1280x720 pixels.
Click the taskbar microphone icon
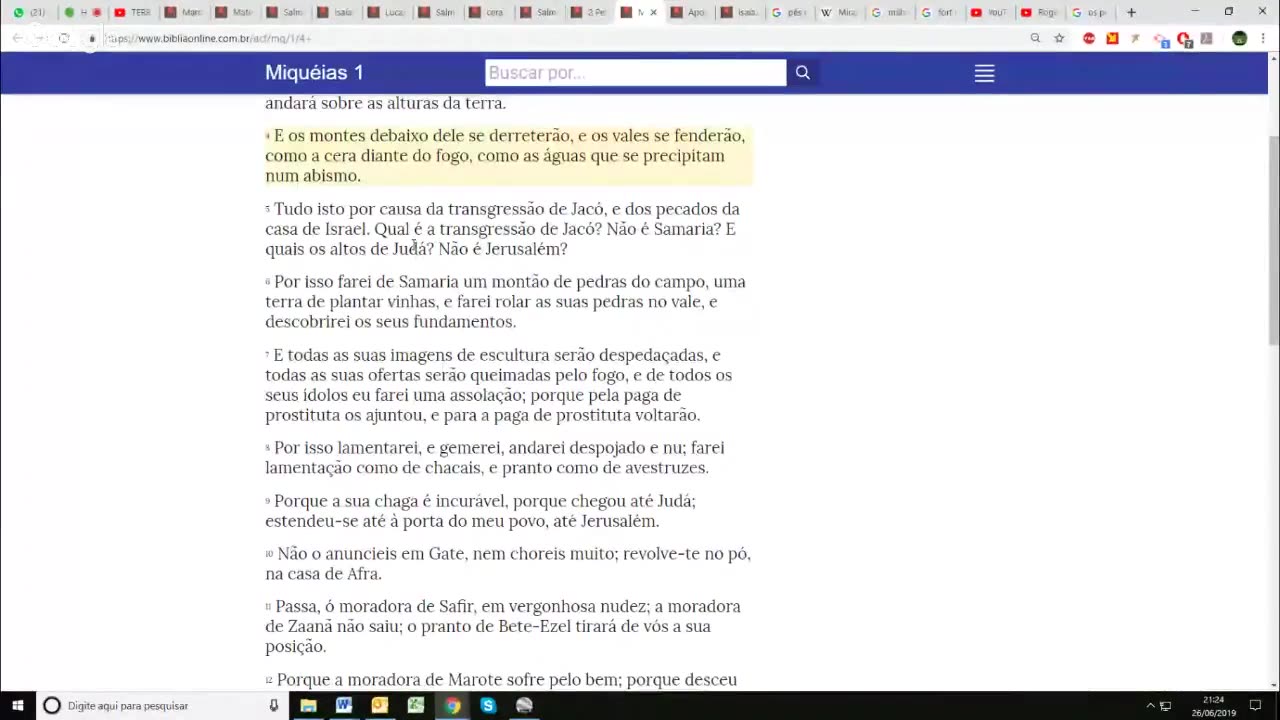click(273, 705)
